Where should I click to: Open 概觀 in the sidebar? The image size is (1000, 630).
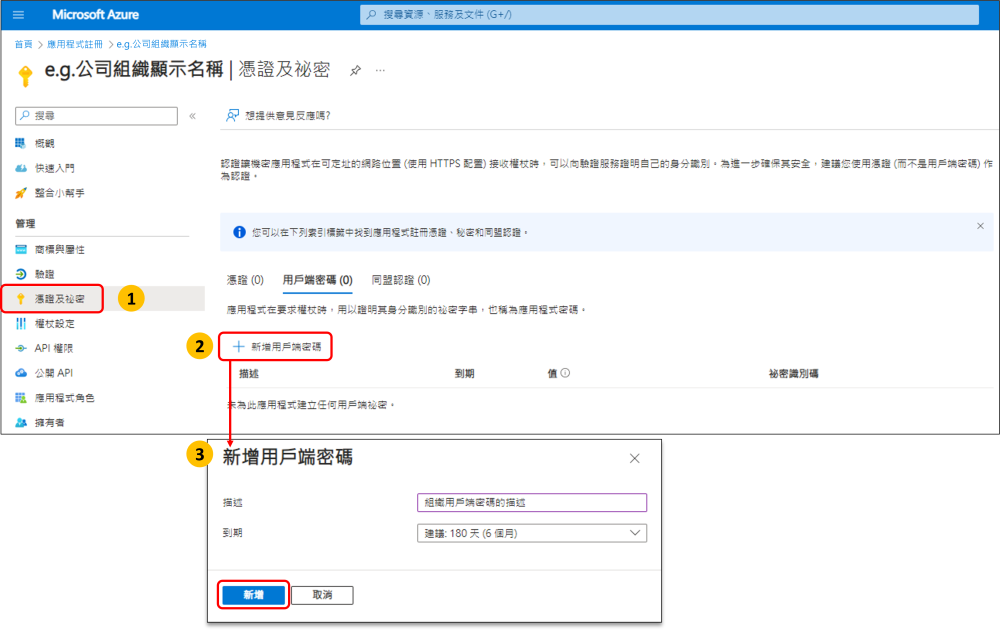click(44, 143)
